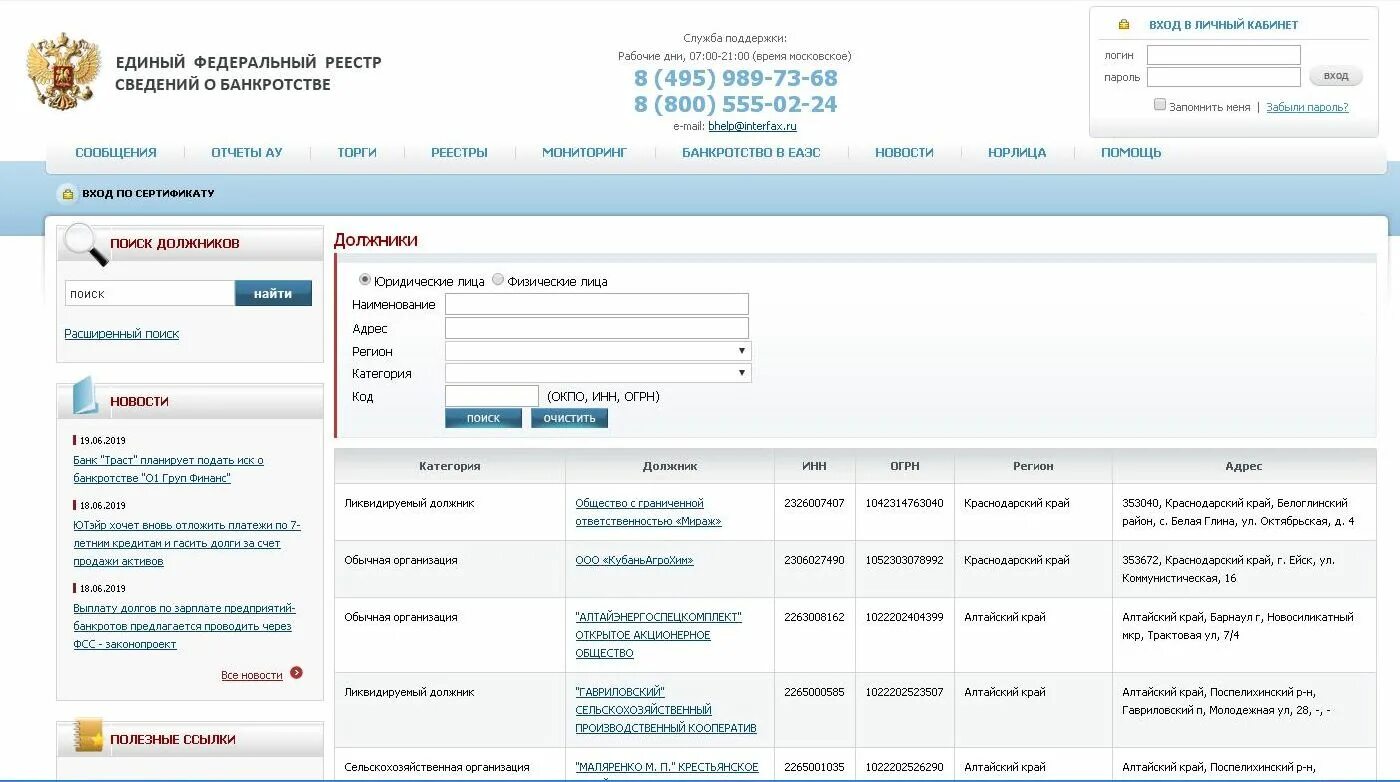This screenshot has width=1400, height=782.
Task: Open the Забыли пароль? link
Action: [1308, 106]
